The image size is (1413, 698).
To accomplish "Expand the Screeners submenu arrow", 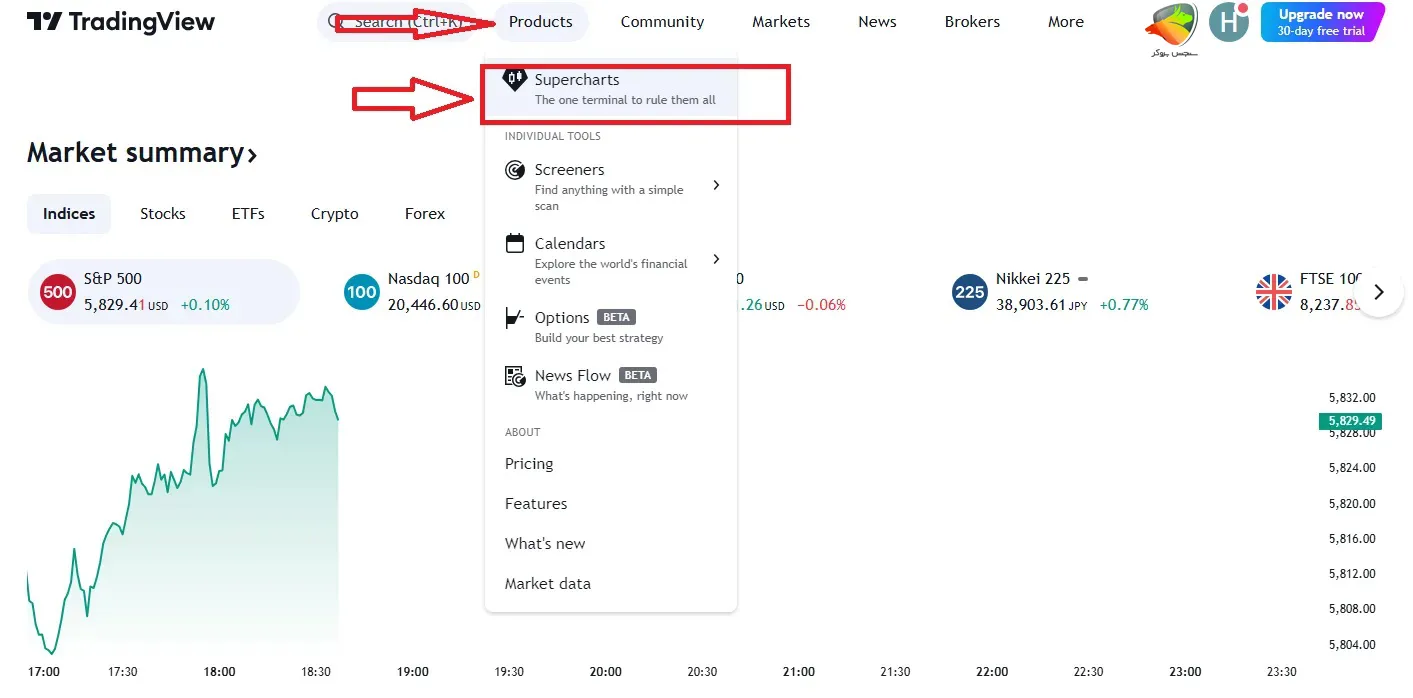I will point(716,185).
